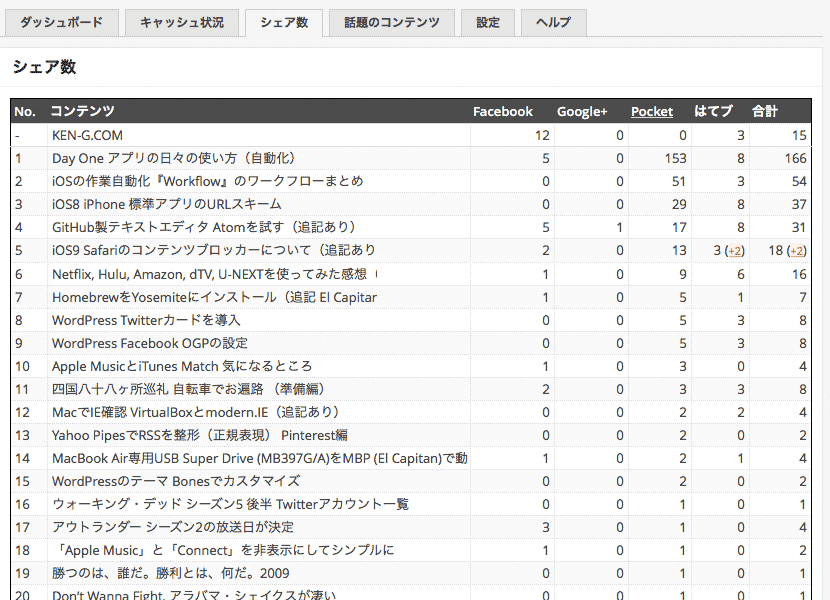Click the コンテンツ column header

pos(82,111)
